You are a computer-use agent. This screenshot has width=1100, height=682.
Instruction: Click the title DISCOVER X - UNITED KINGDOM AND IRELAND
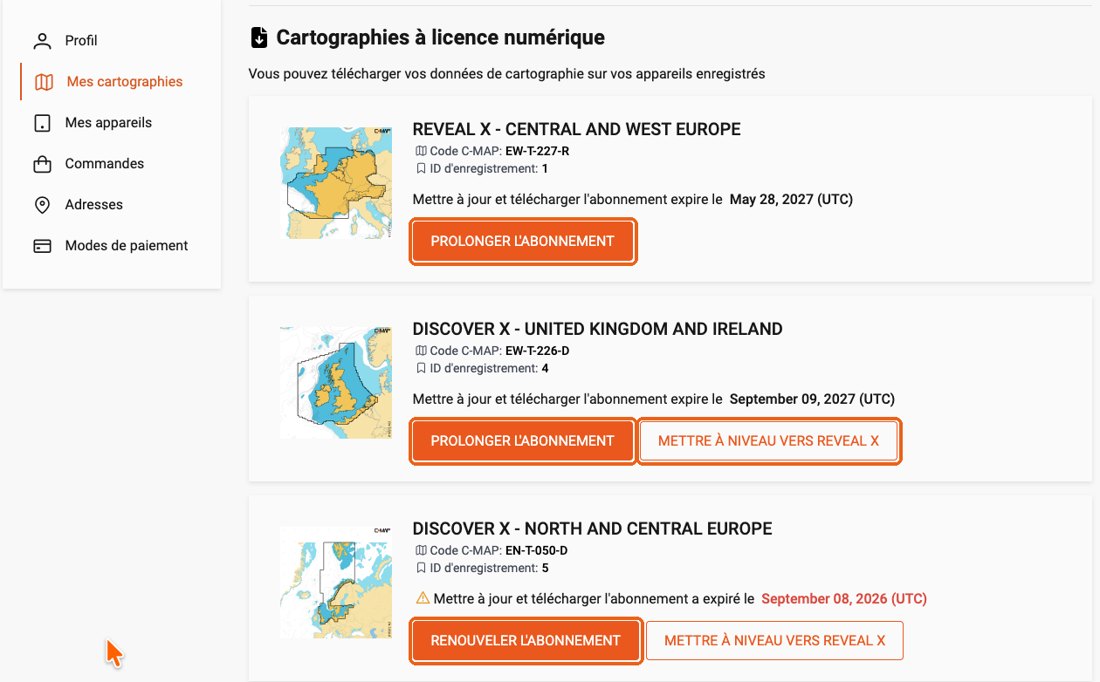pyautogui.click(x=598, y=329)
